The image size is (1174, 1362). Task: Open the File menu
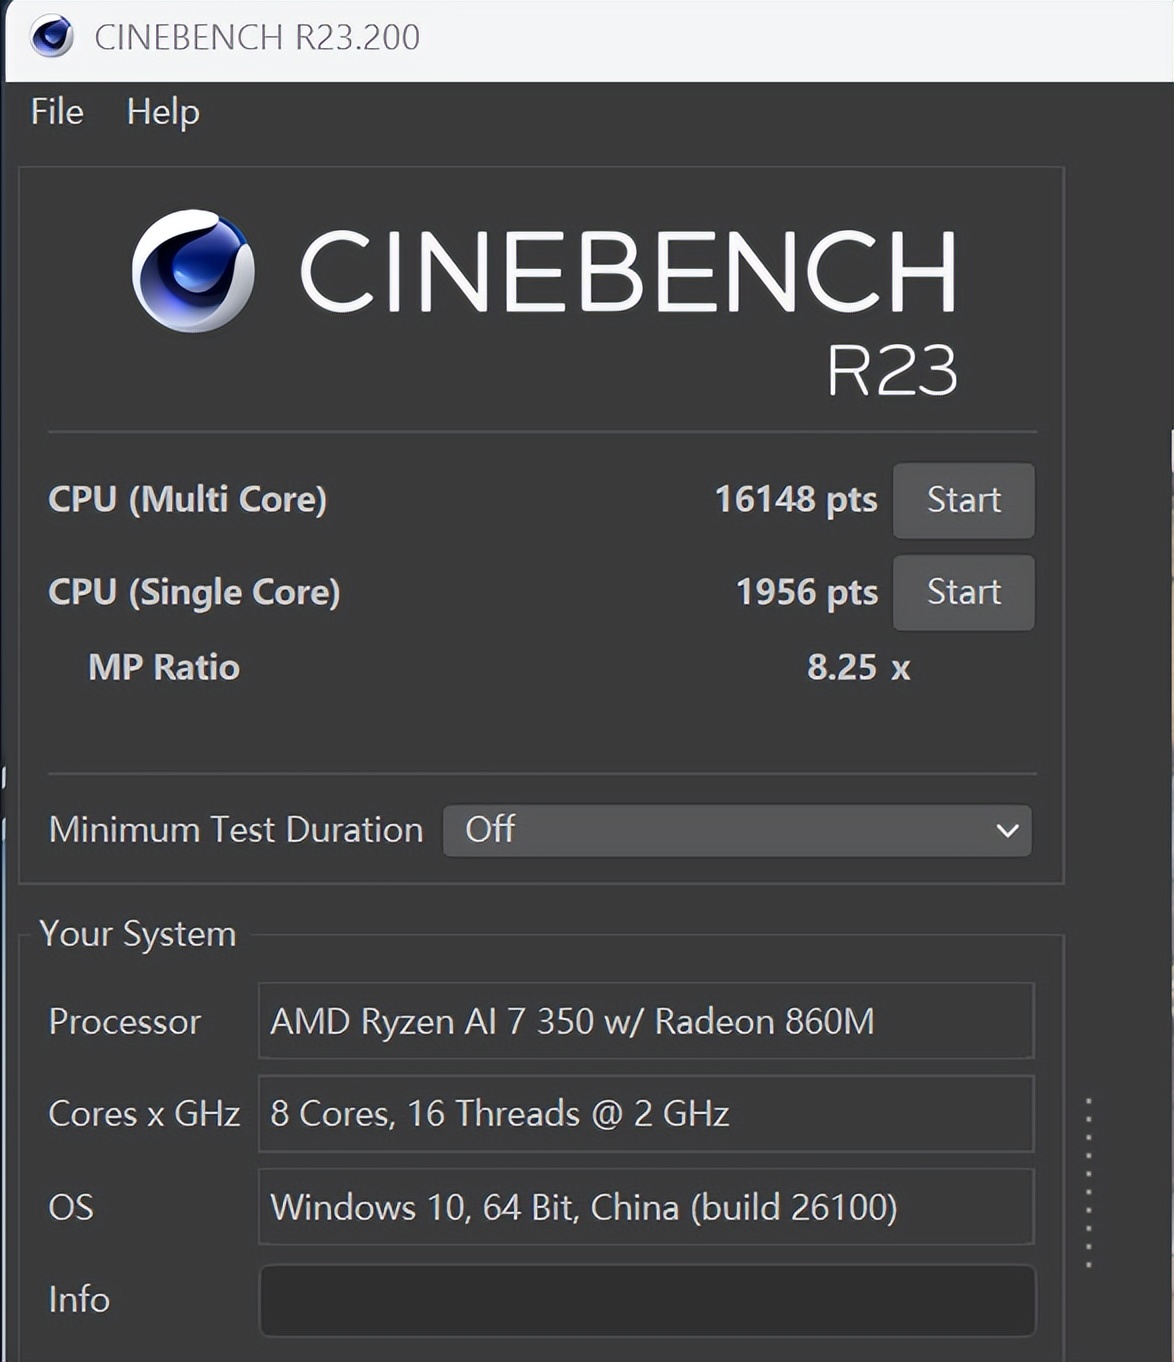tap(57, 111)
